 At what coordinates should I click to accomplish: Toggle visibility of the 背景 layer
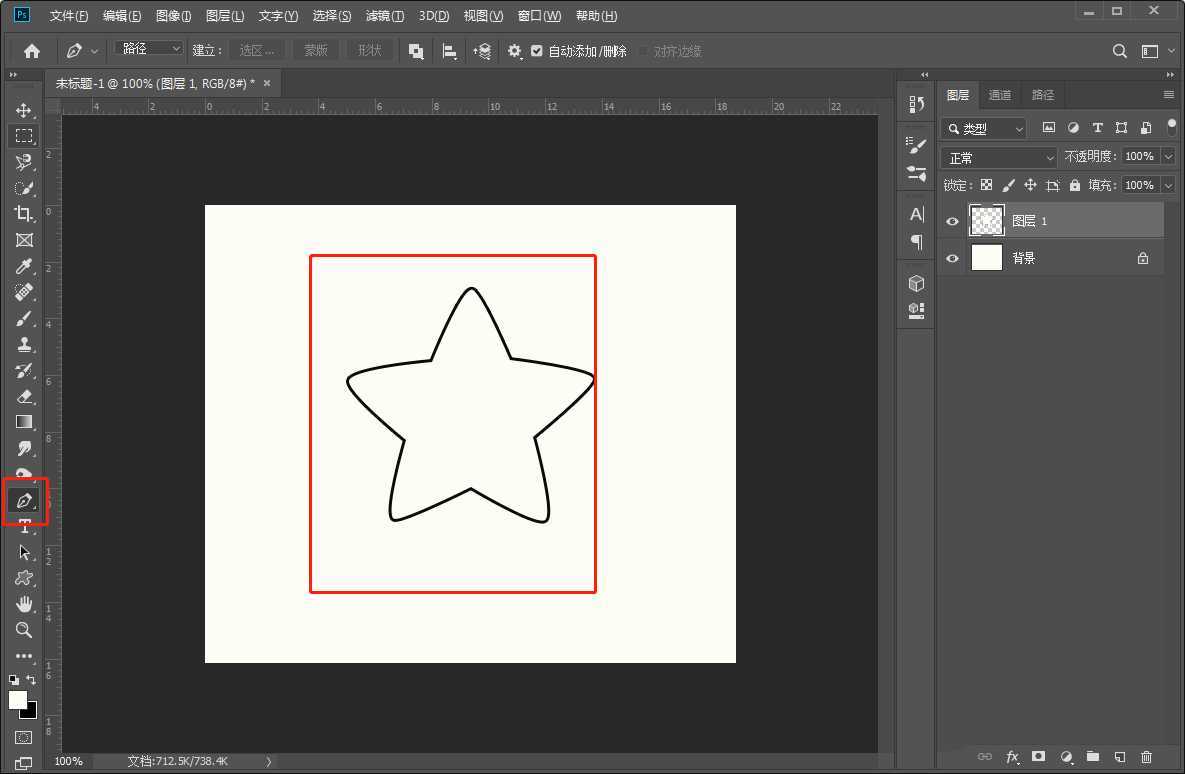pos(952,258)
